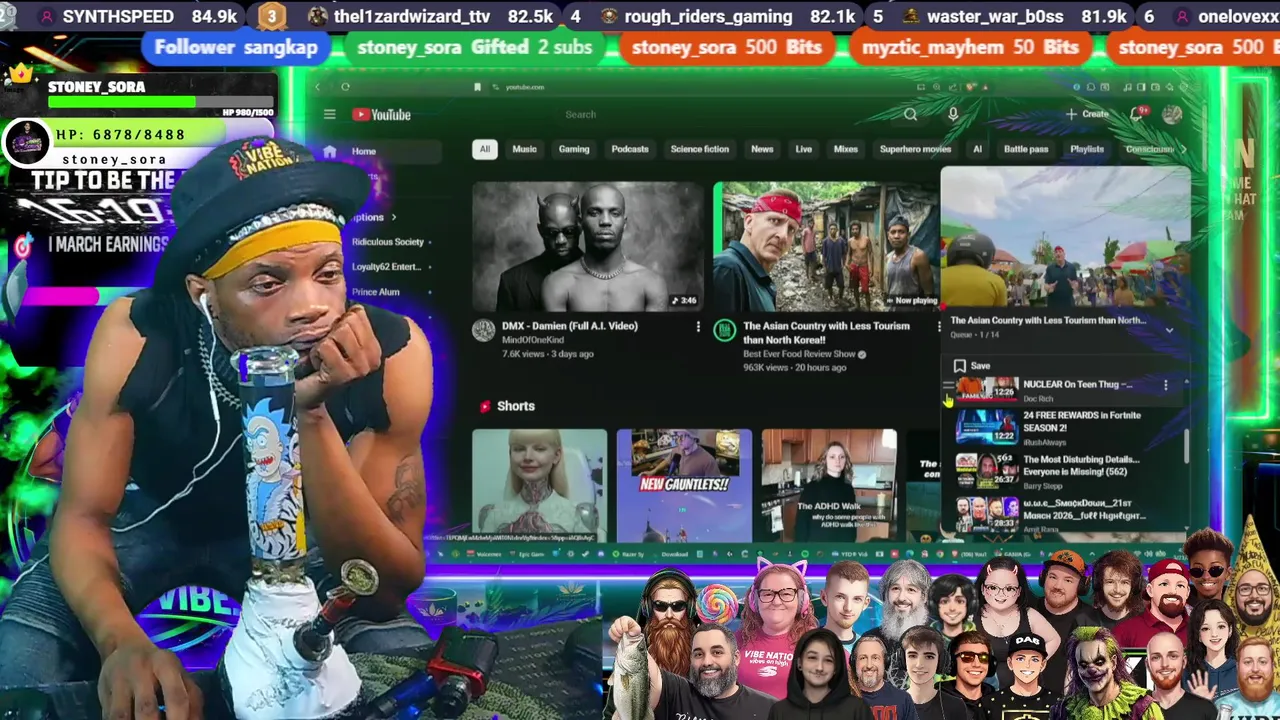Open options for NUCLEAR On Teen Thug queue item
Screen dimensions: 1280x720
pyautogui.click(x=1165, y=385)
